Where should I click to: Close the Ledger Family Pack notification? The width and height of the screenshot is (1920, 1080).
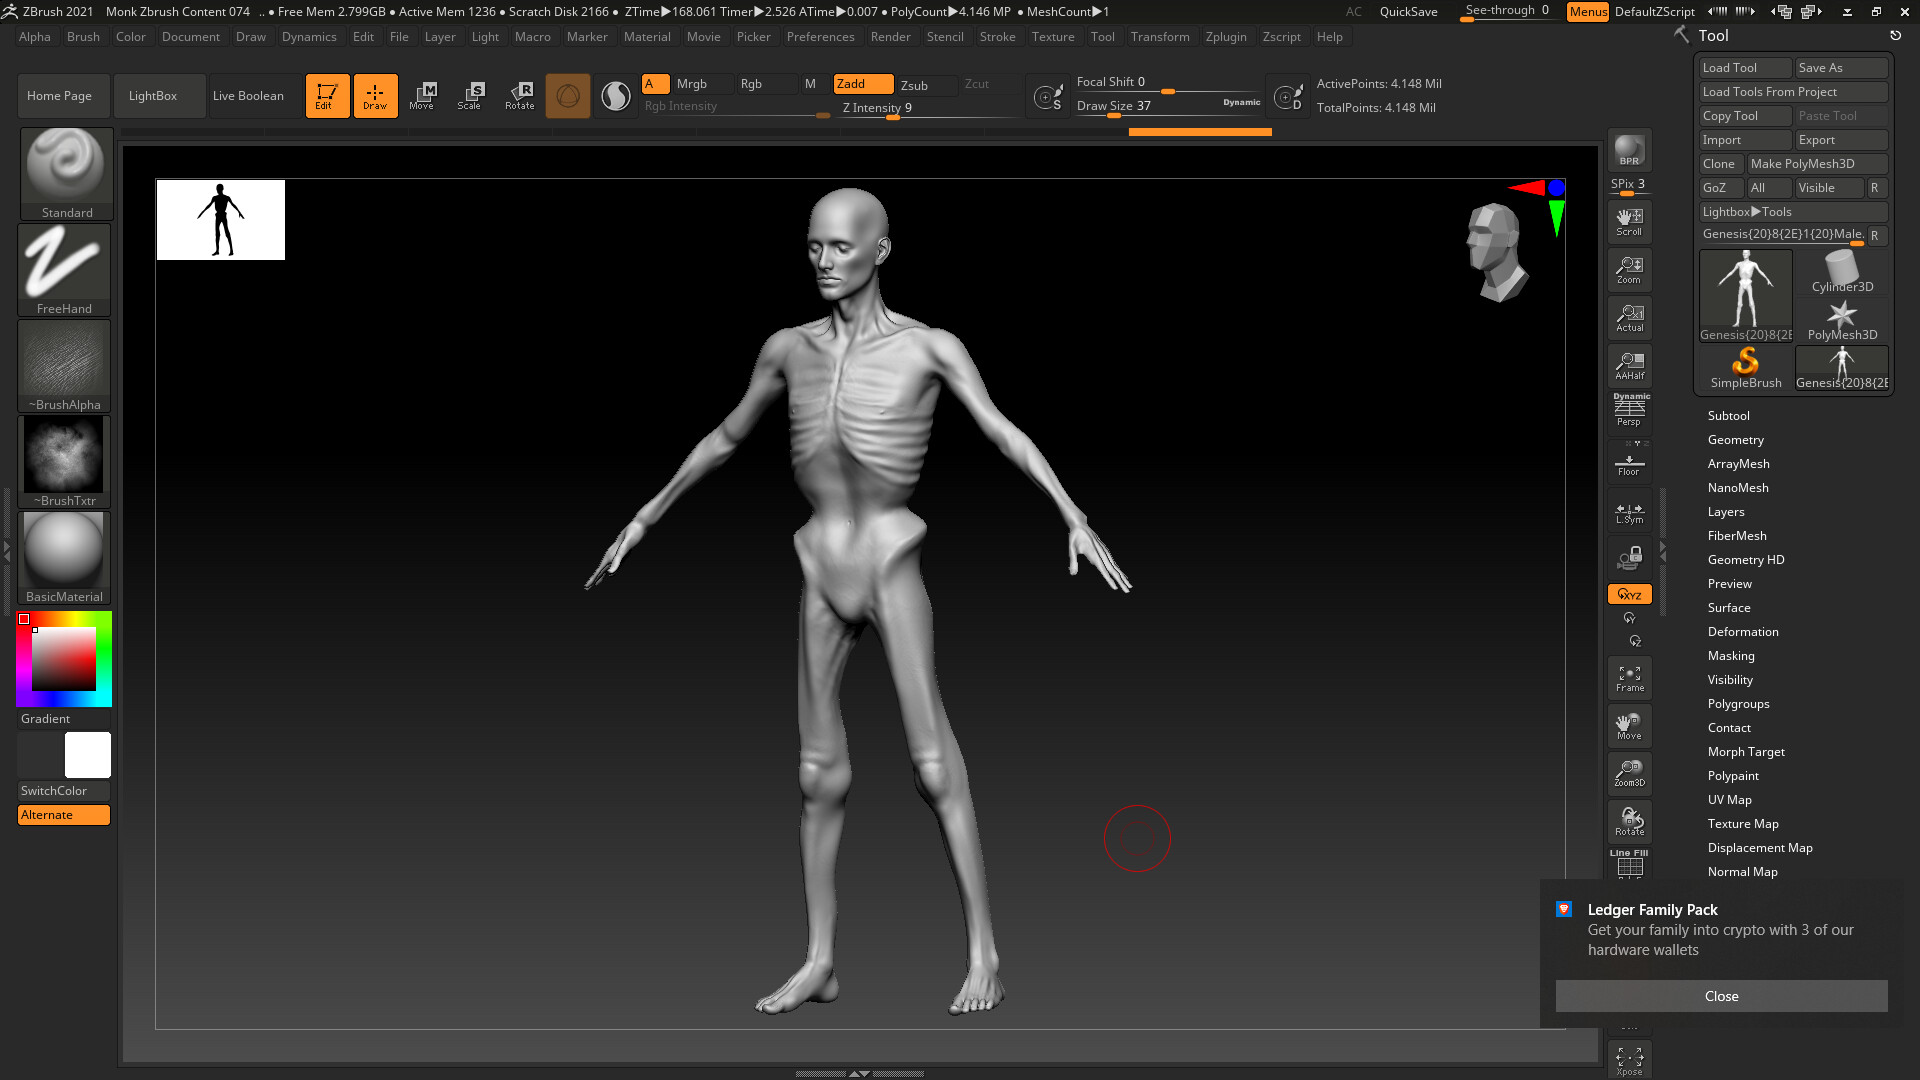1721,996
